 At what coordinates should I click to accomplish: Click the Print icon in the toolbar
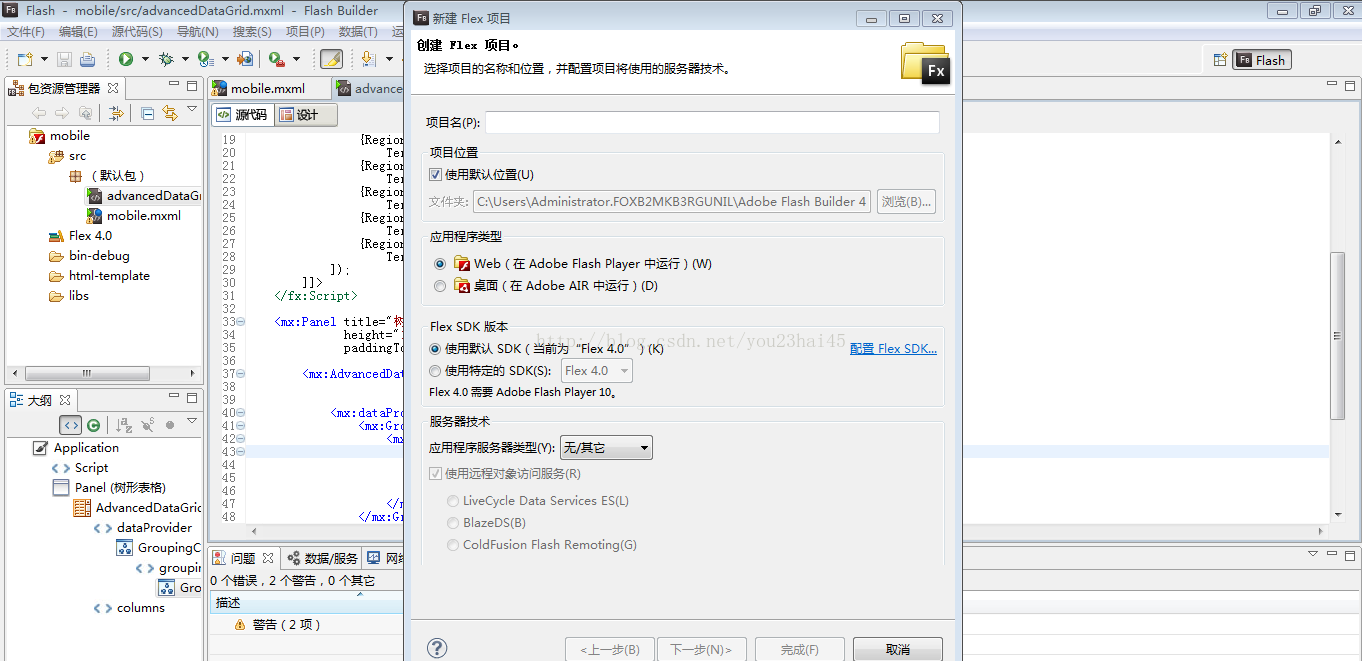click(x=87, y=60)
